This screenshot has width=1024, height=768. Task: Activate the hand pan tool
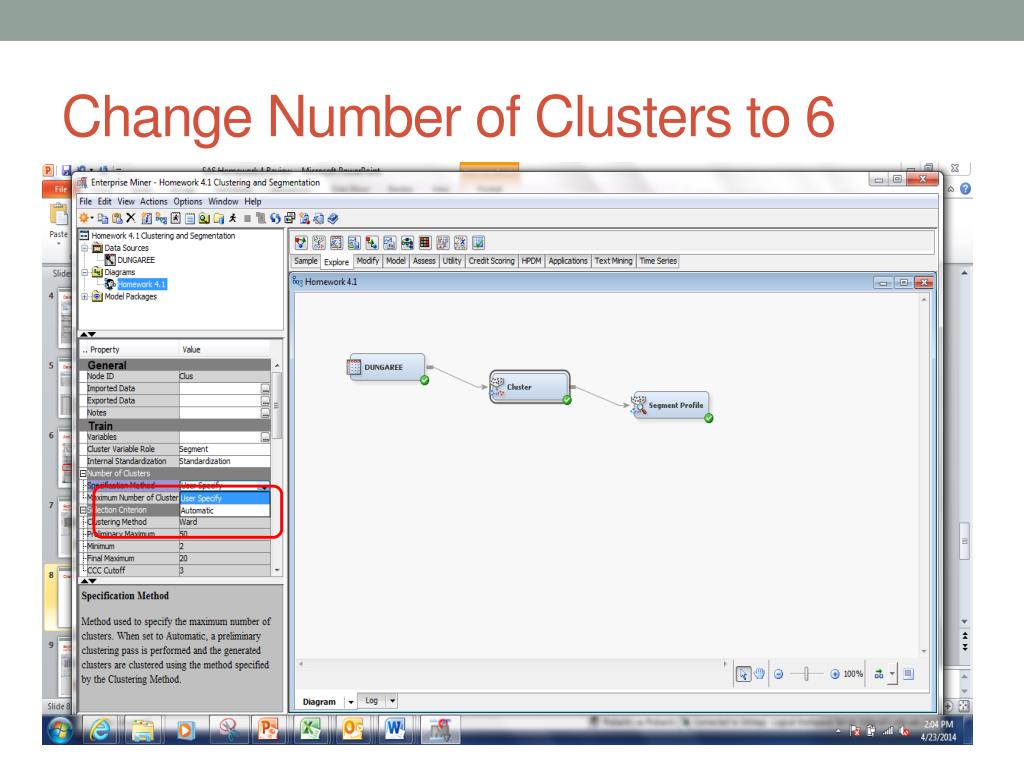760,673
